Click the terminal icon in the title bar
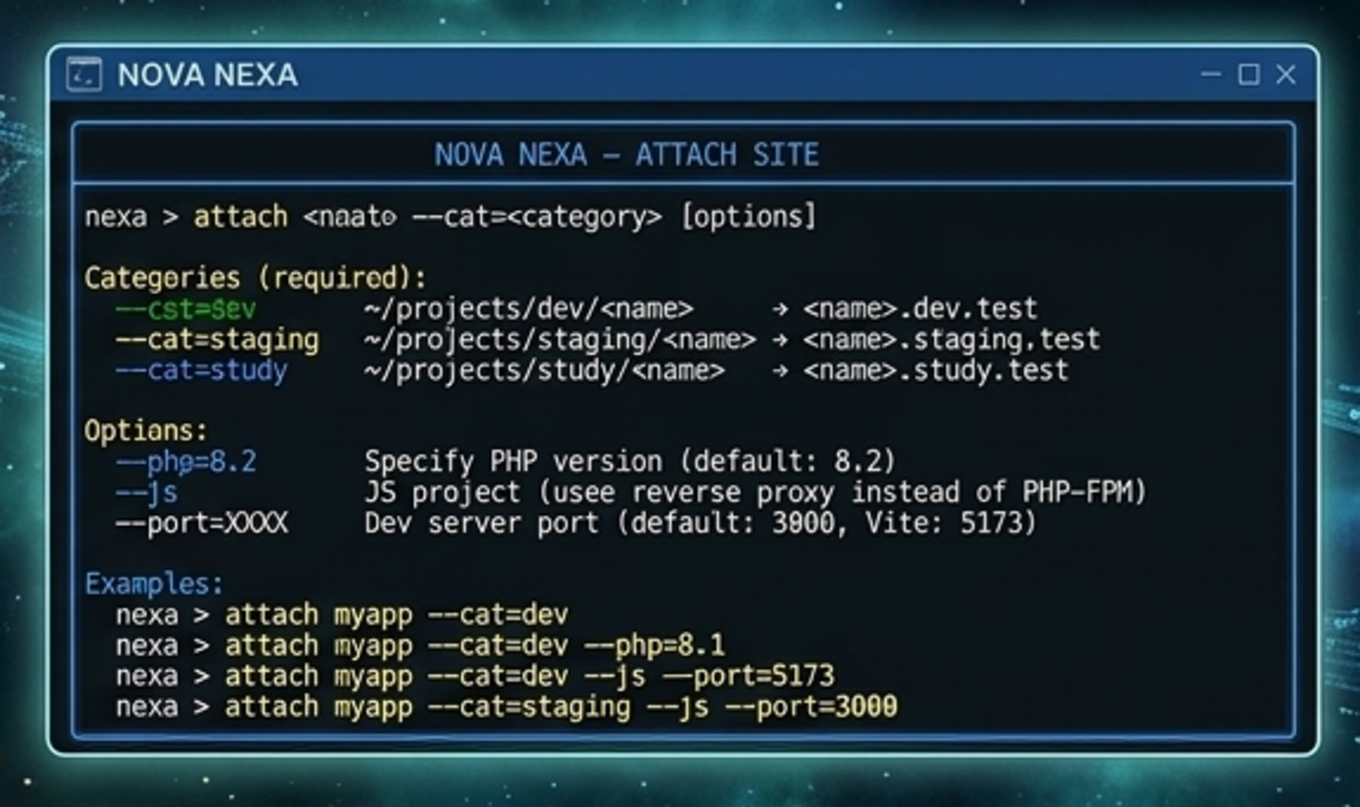 84,75
